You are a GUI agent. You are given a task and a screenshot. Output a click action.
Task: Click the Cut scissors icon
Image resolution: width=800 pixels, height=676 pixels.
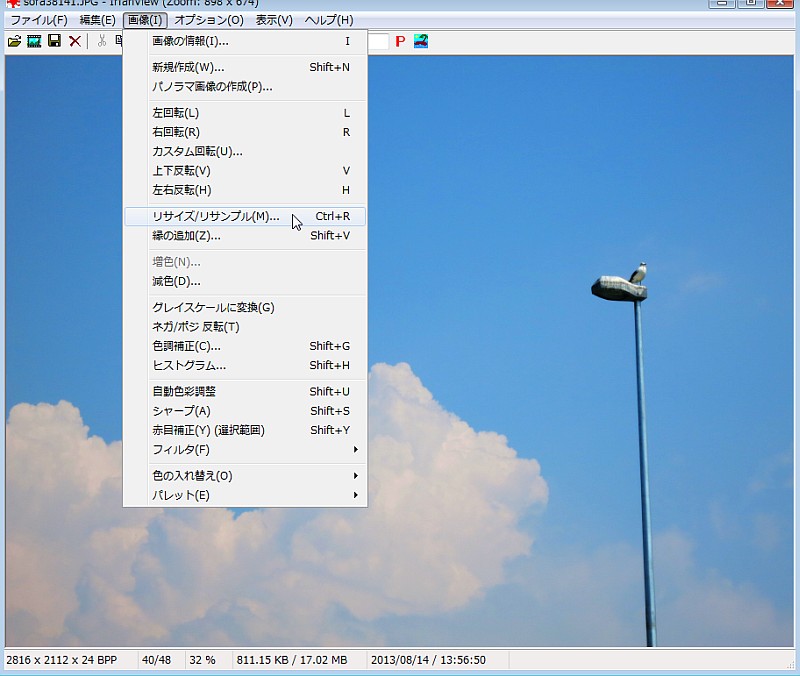[x=102, y=41]
